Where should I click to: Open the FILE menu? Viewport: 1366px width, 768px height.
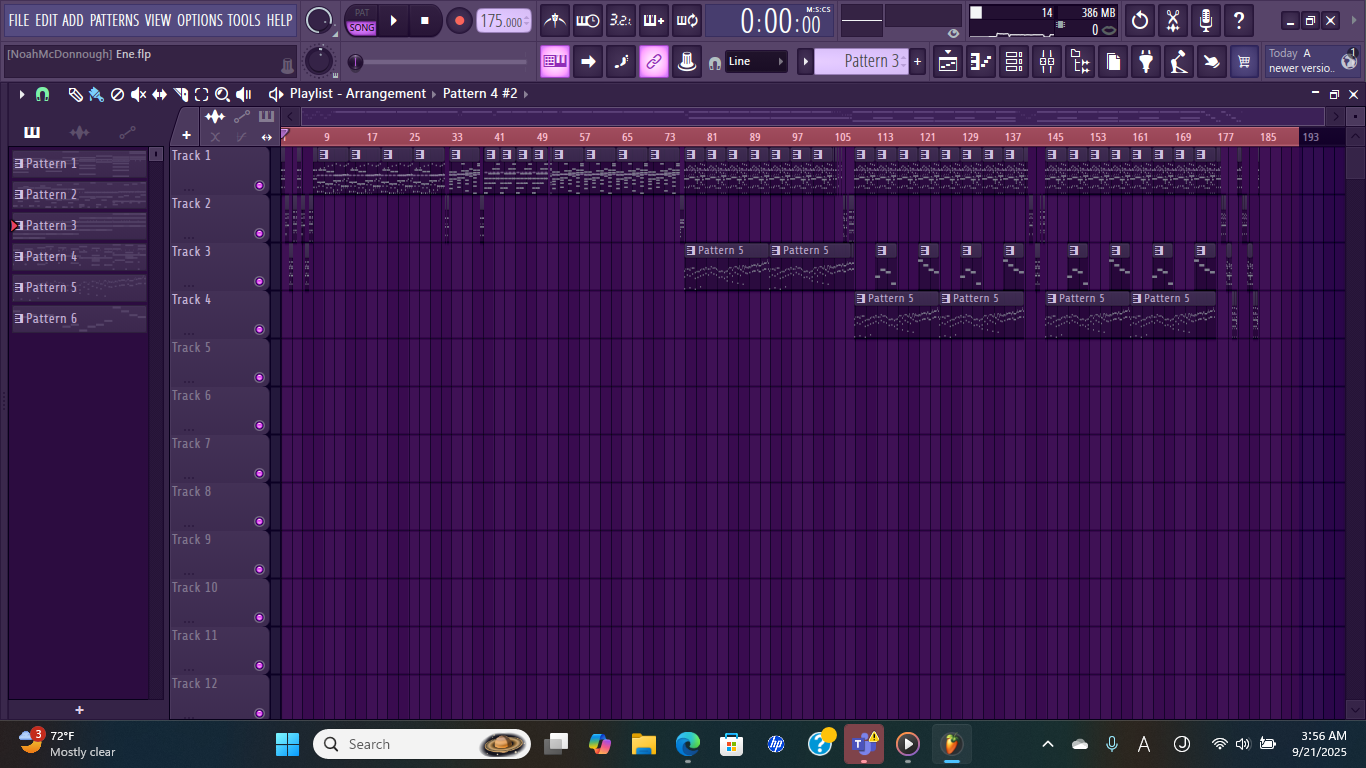[x=19, y=20]
